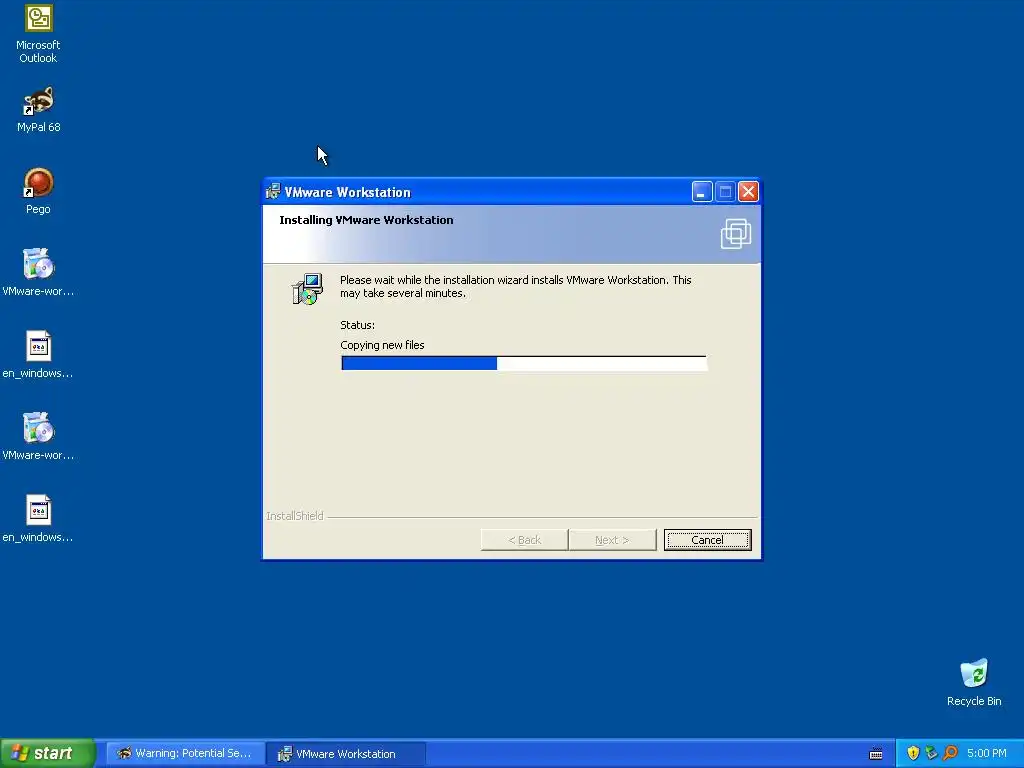The height and width of the screenshot is (768, 1024).
Task: Click the keyboard icon on the taskbar
Action: click(x=876, y=754)
